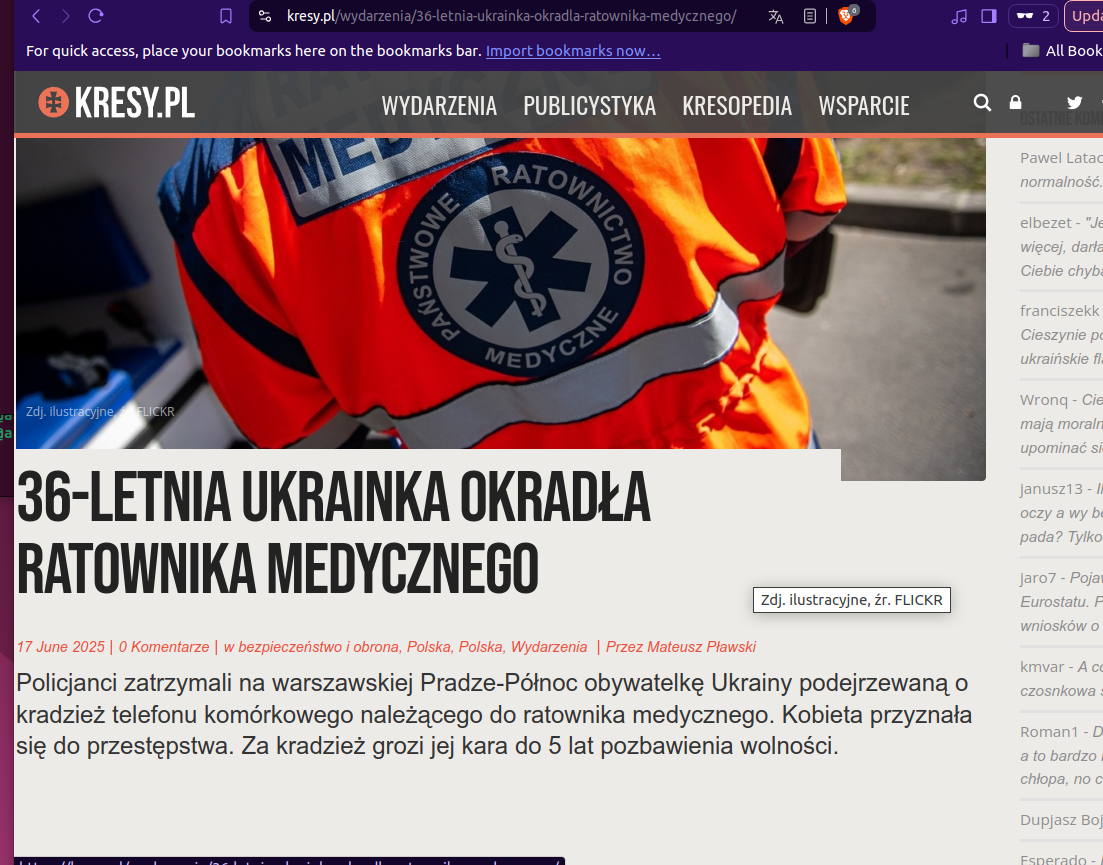Click the translate page icon
1103x865 pixels.
tap(776, 16)
